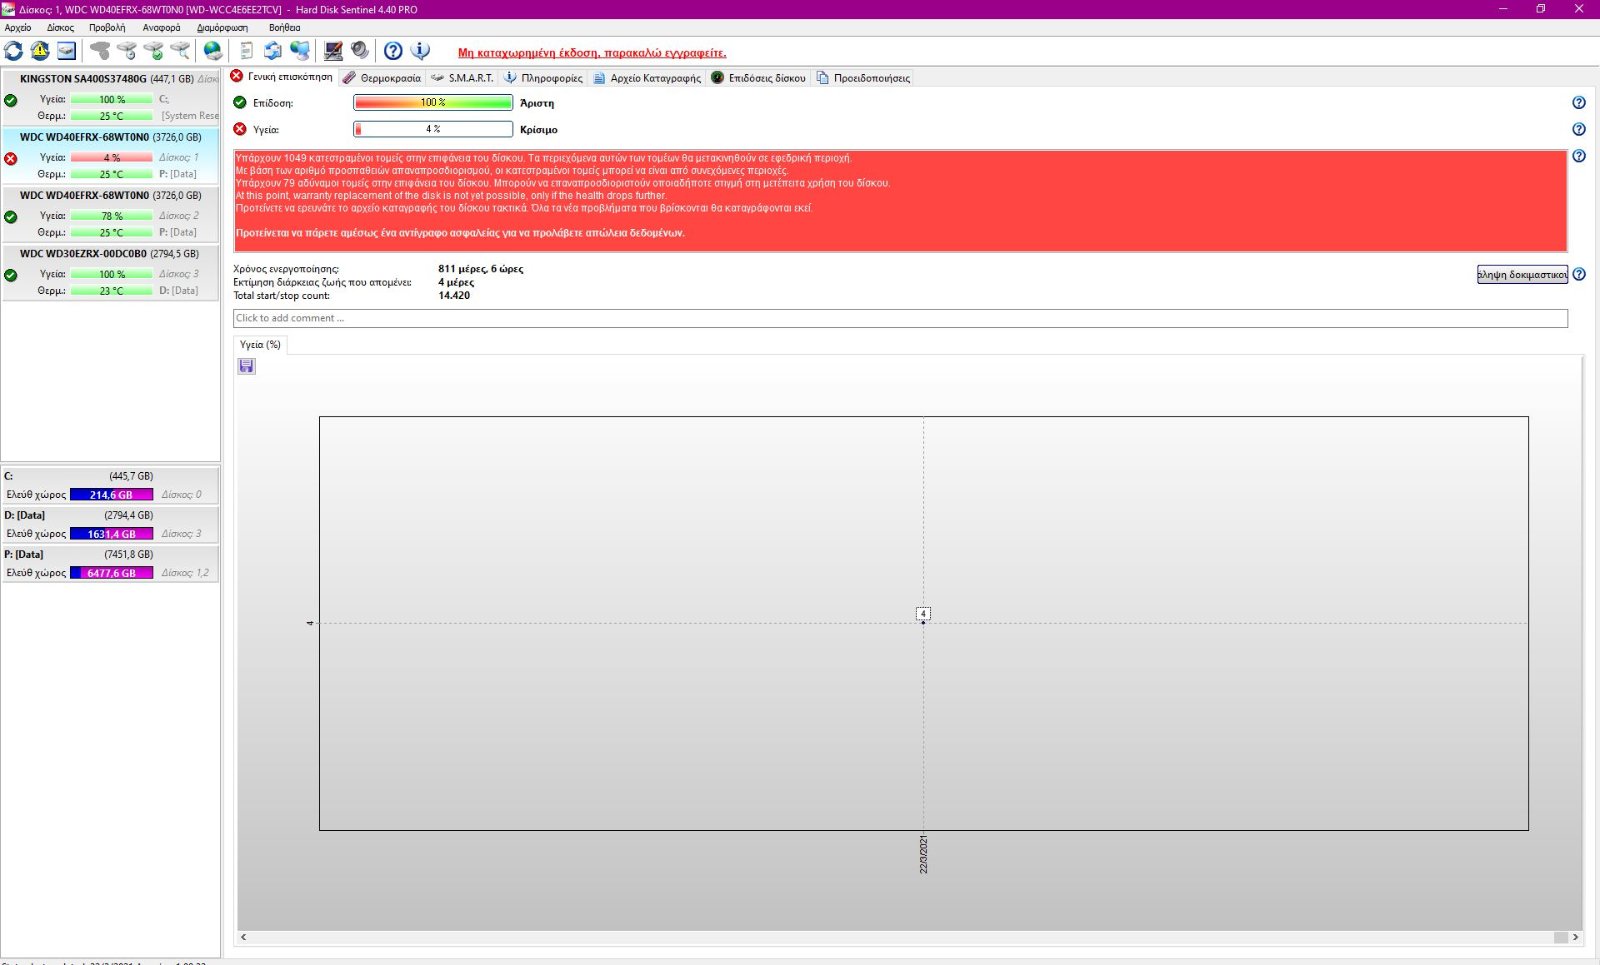This screenshot has width=1600, height=965.
Task: Click the yellow warning triangle toolbar icon
Action: [x=40, y=50]
